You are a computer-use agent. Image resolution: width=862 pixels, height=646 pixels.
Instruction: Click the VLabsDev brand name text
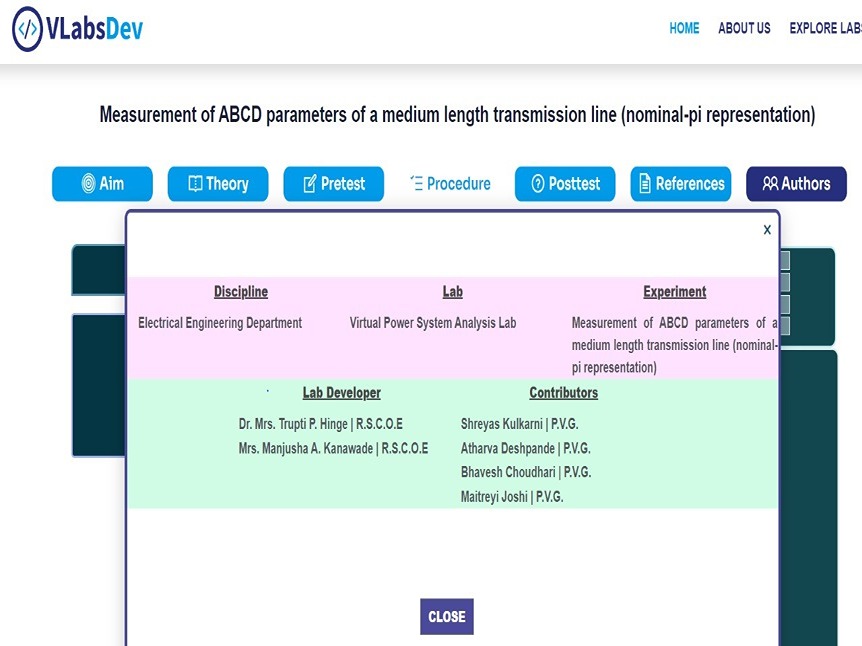click(x=95, y=29)
